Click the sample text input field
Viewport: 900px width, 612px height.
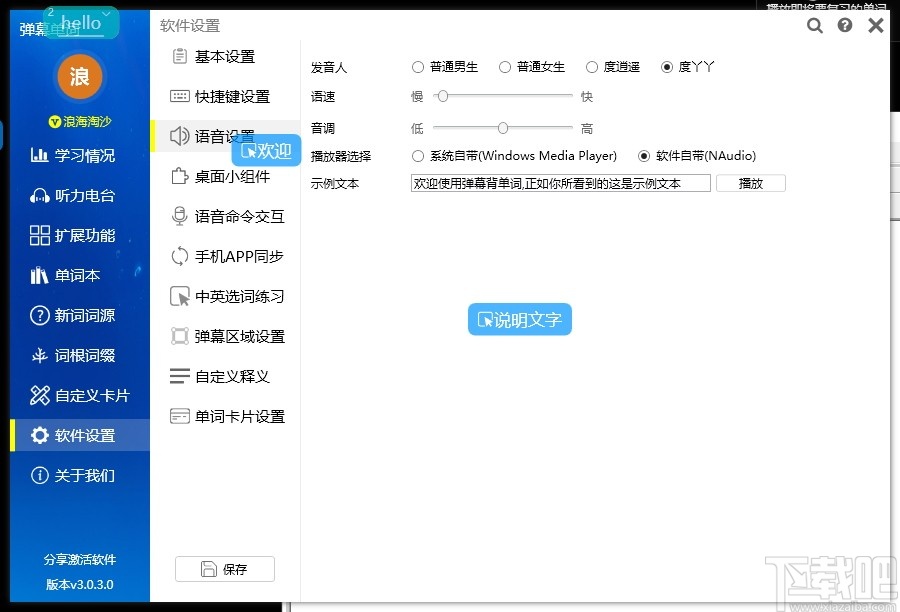click(559, 183)
